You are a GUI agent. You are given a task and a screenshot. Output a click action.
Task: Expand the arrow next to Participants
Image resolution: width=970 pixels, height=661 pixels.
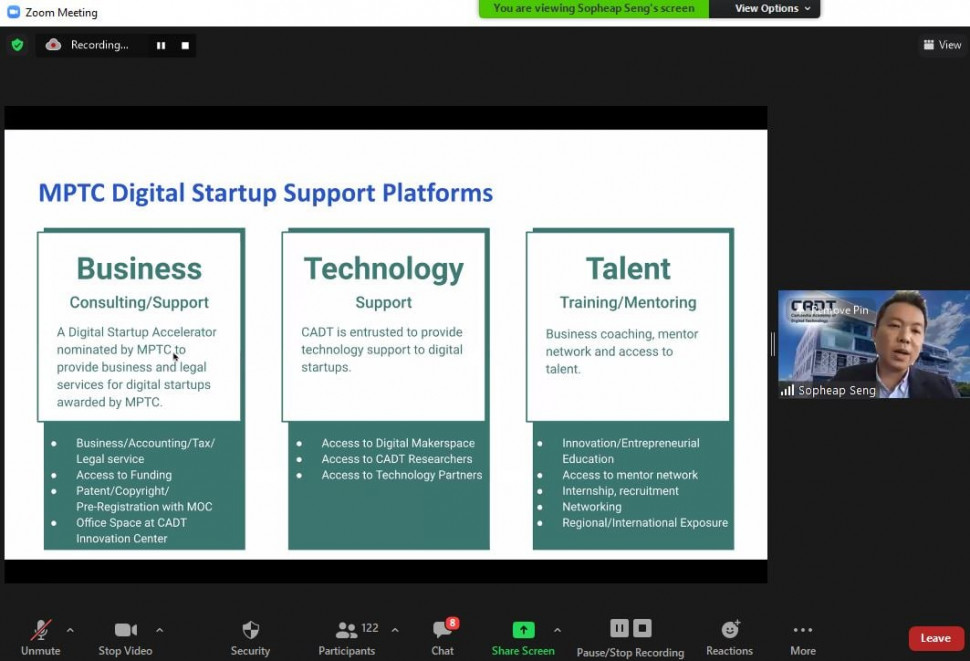point(395,630)
